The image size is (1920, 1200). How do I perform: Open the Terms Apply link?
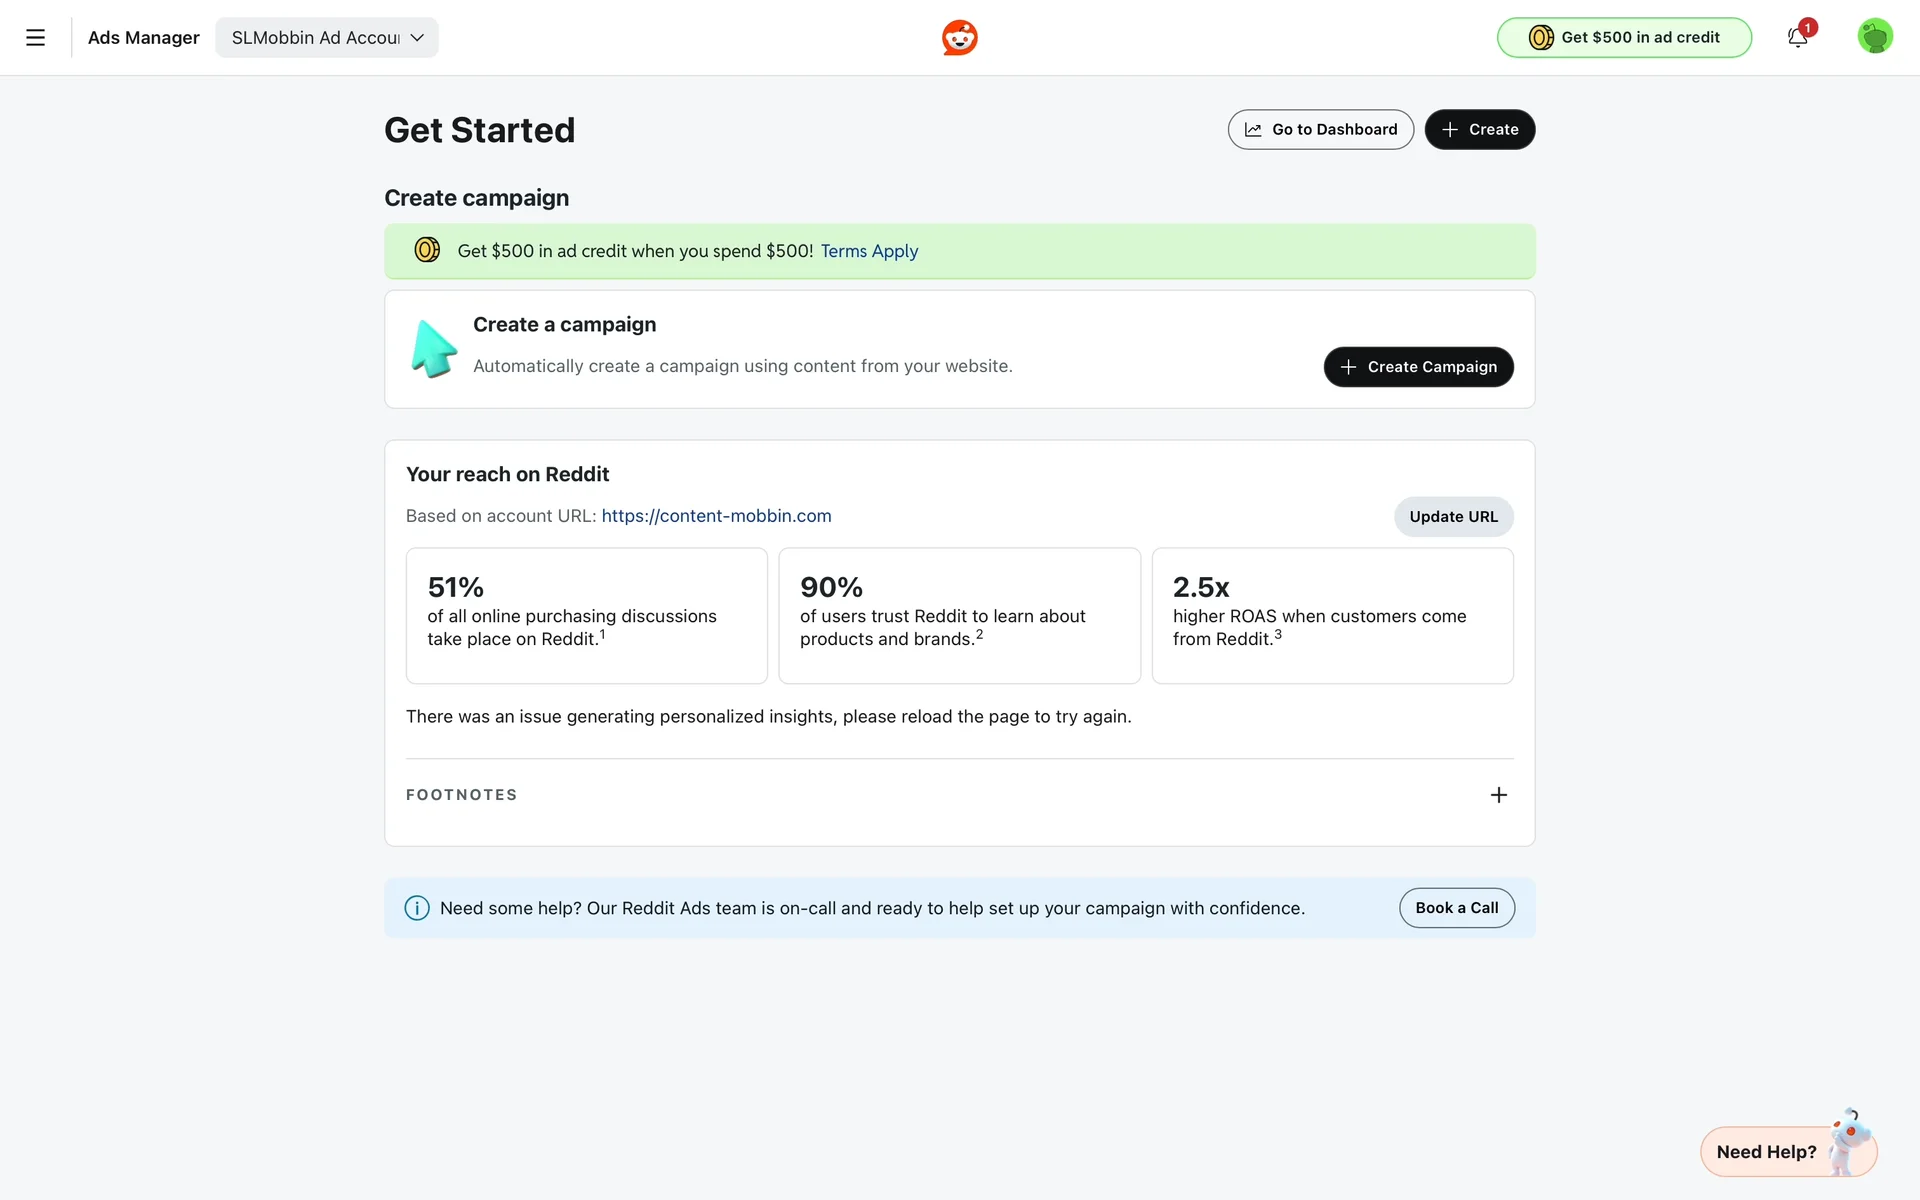coord(869,251)
